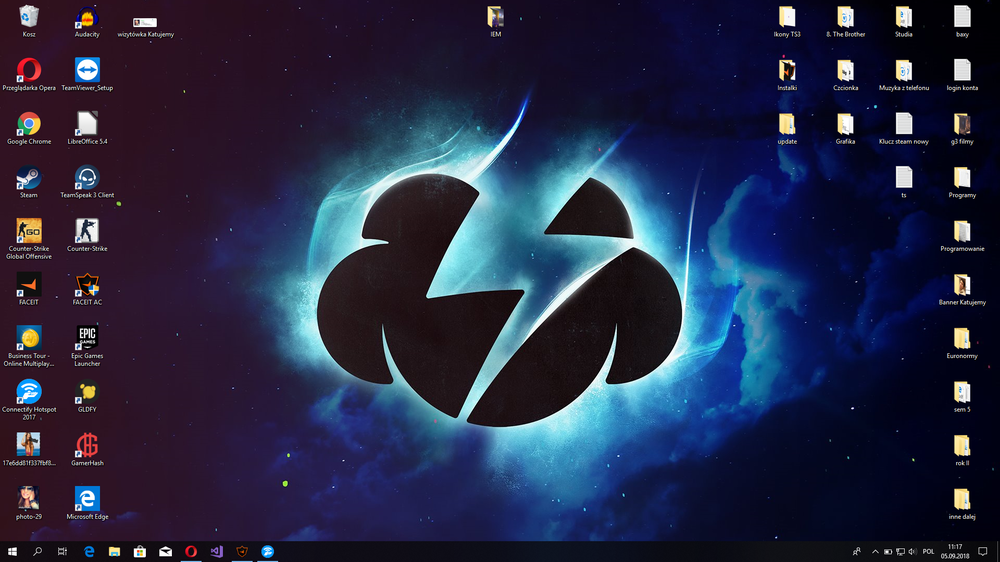Screen dimensions: 1000x562
Task: Select the Euronormy folder
Action: [x=962, y=343]
